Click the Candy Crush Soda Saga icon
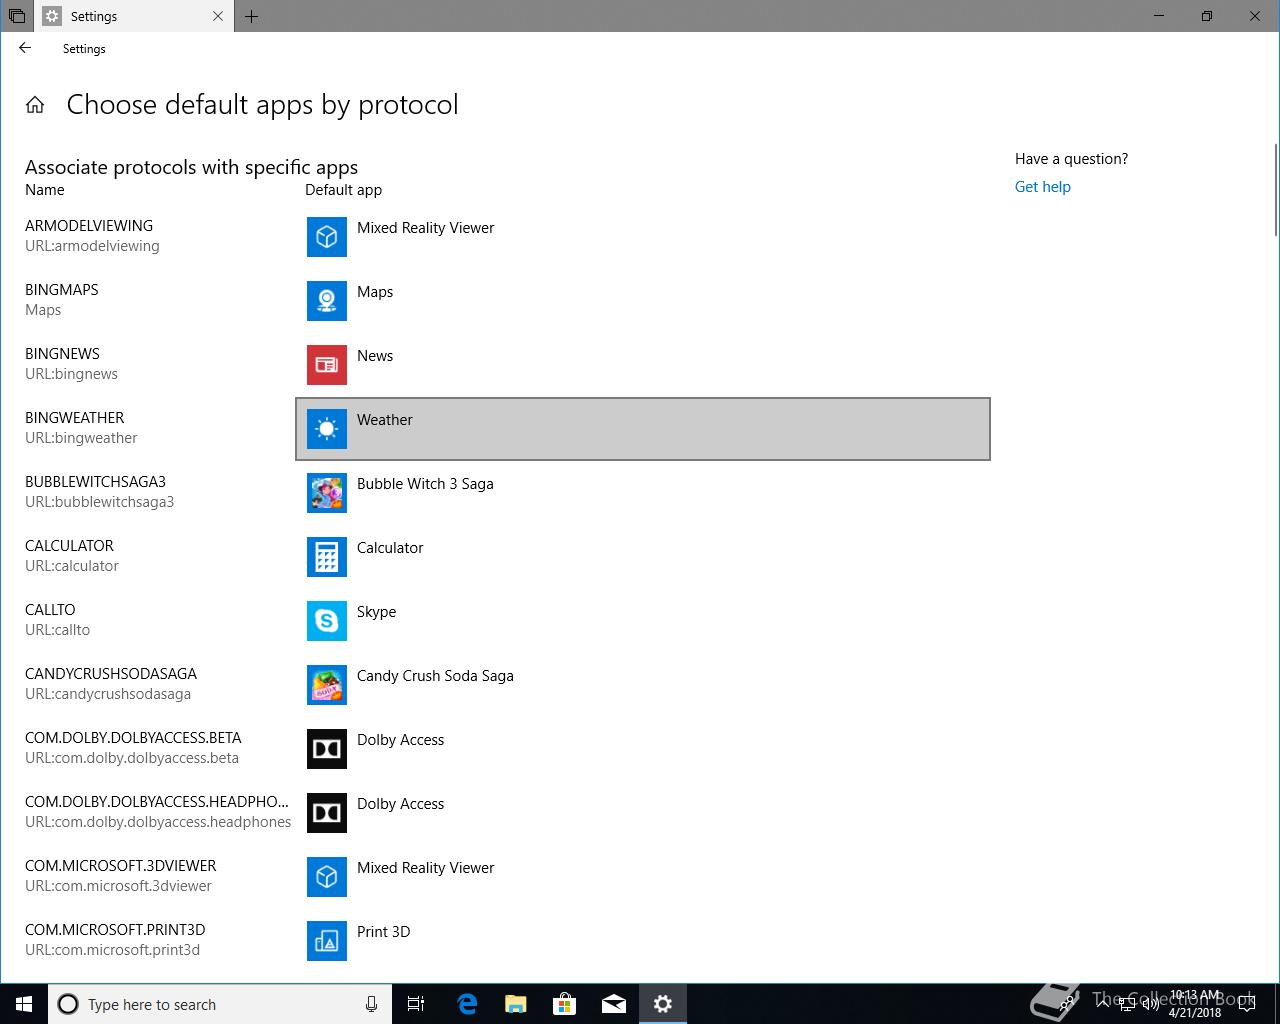 point(327,685)
